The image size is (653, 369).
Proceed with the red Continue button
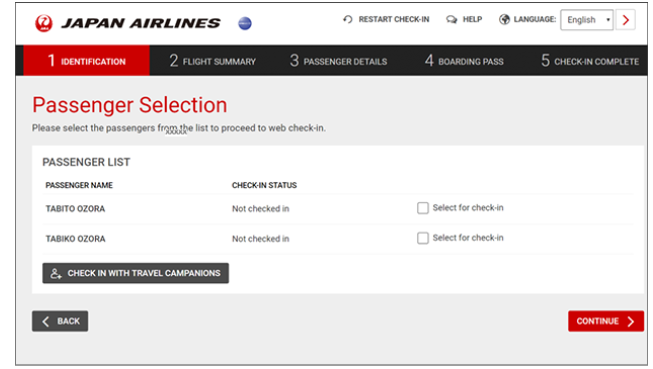click(606, 321)
